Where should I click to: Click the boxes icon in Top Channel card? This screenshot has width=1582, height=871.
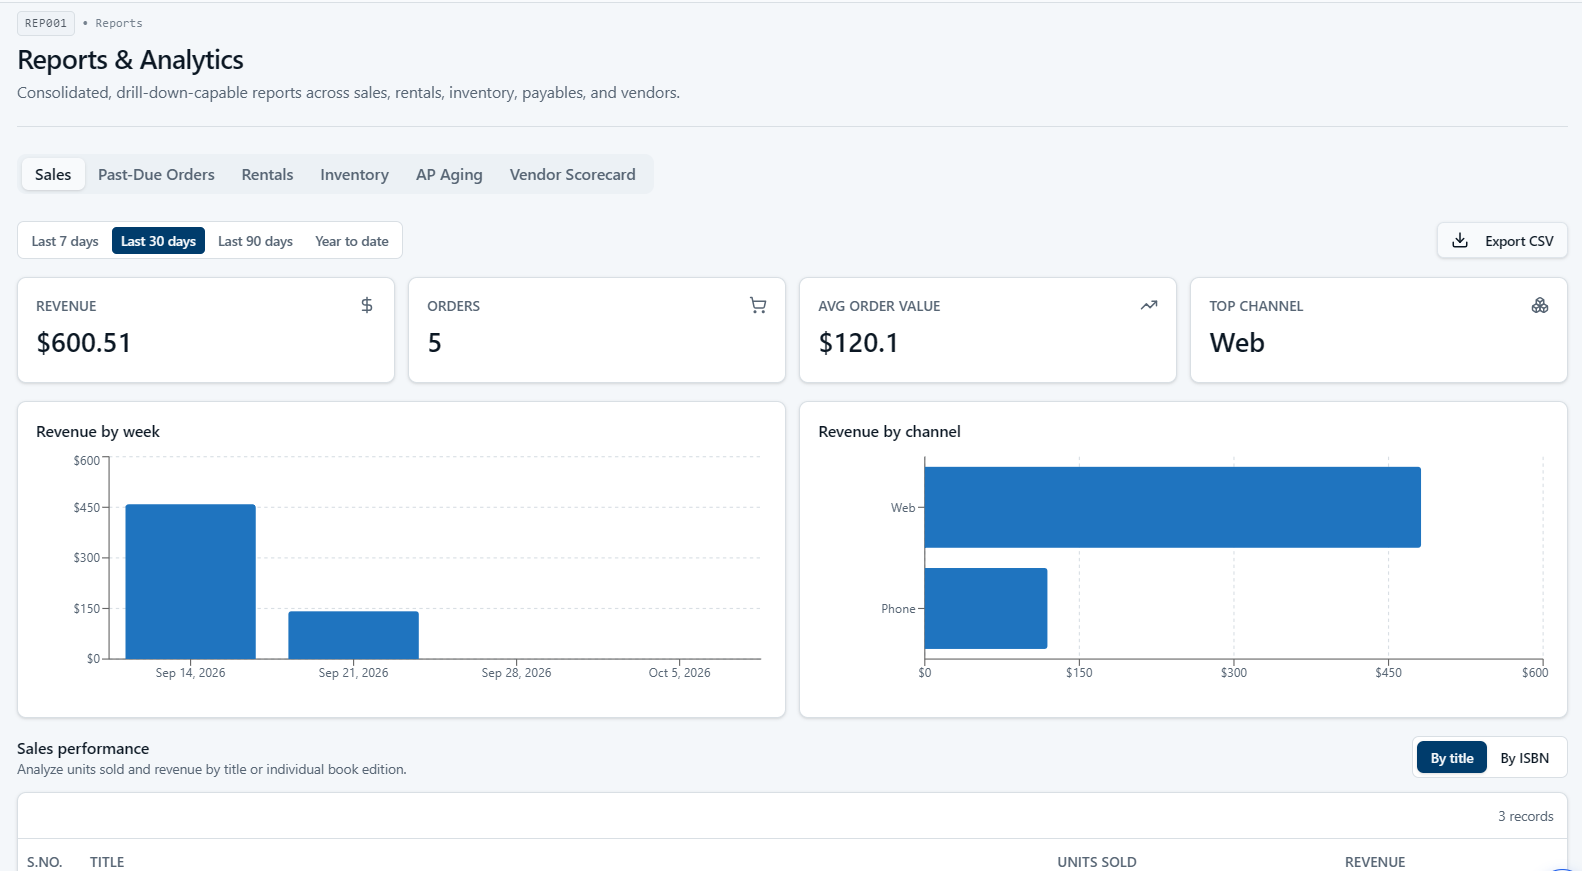[1540, 305]
